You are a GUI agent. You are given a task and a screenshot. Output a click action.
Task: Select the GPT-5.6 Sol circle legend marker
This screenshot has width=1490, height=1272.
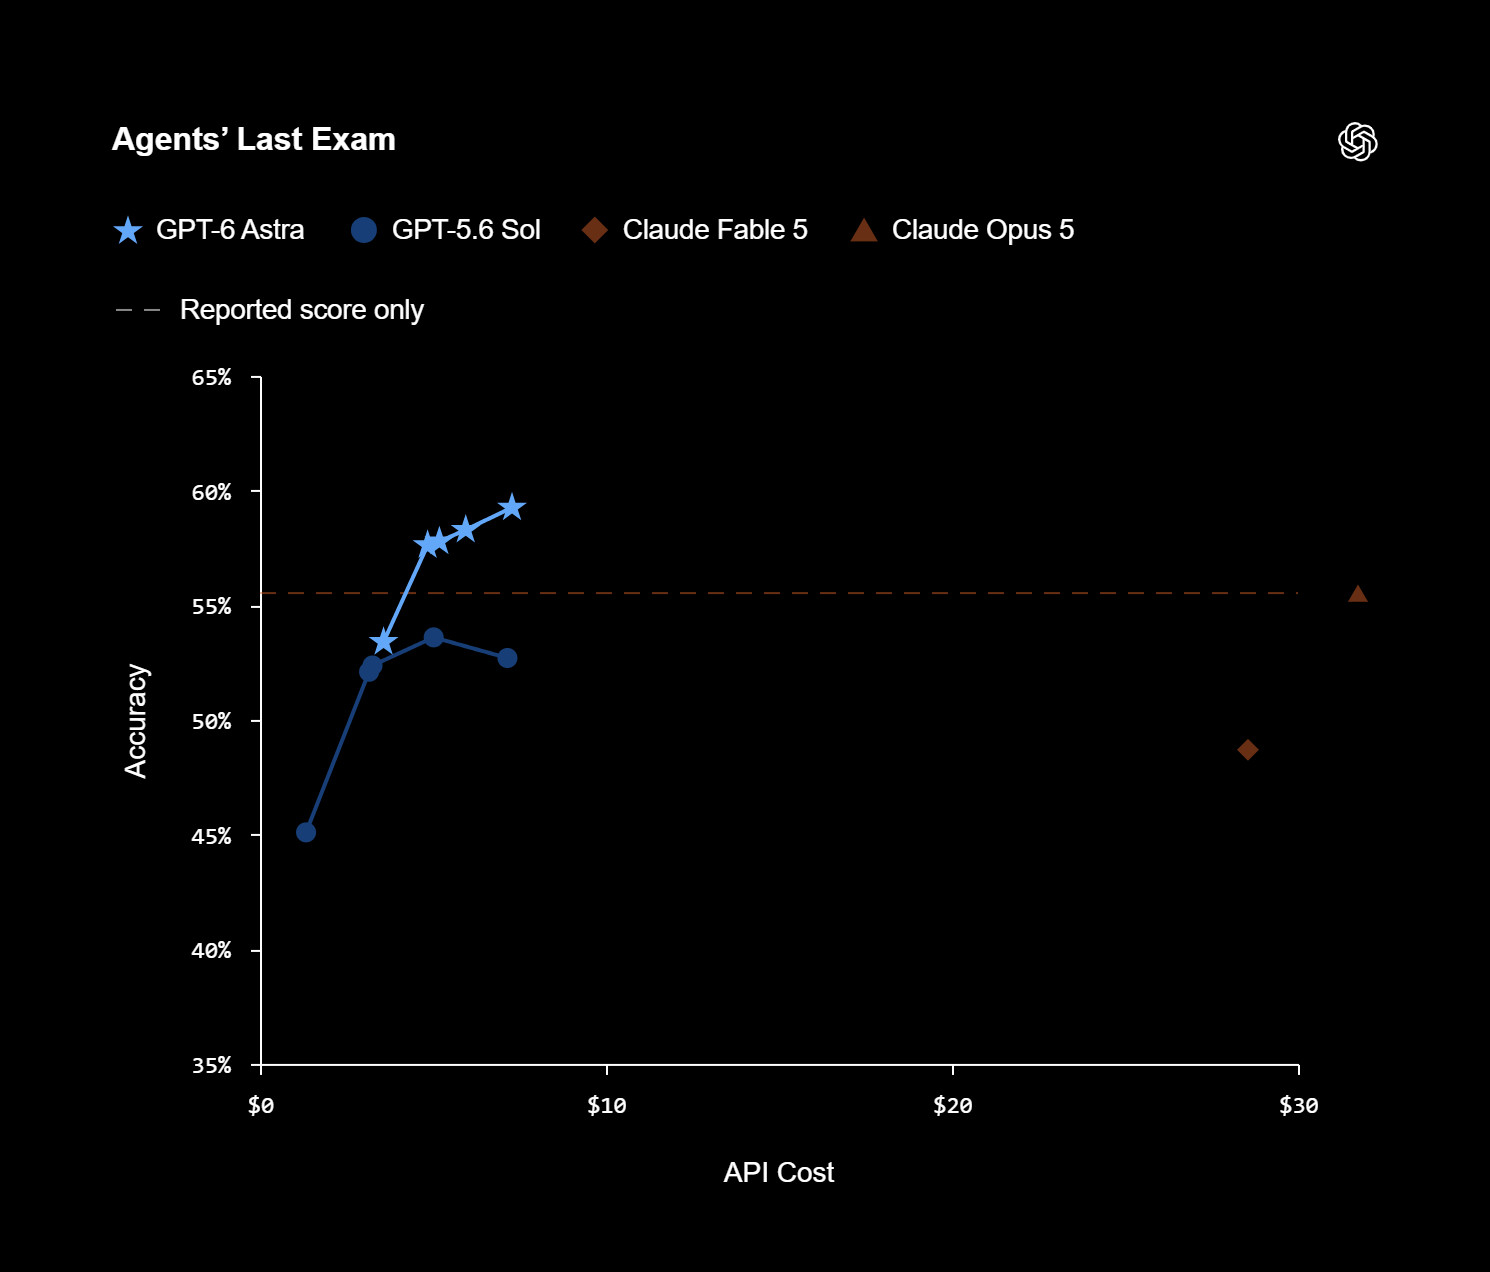click(364, 230)
